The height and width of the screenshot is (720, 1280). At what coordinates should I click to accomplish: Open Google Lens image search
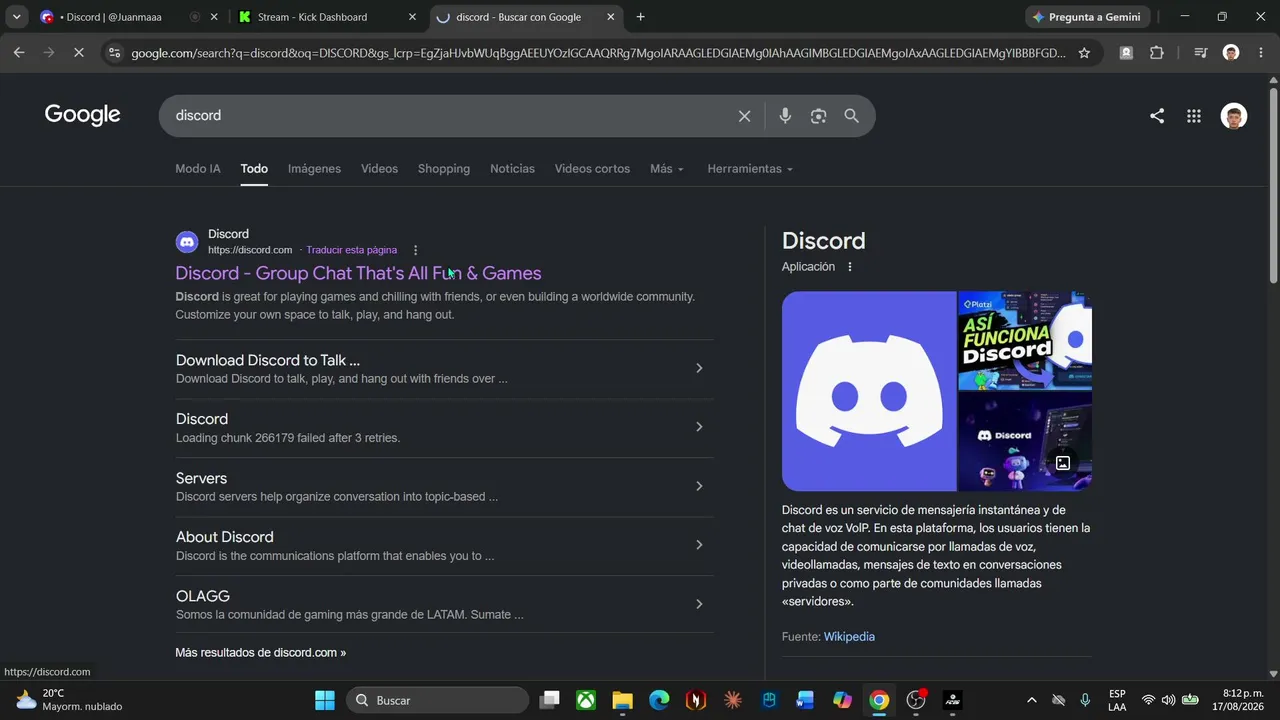point(818,116)
